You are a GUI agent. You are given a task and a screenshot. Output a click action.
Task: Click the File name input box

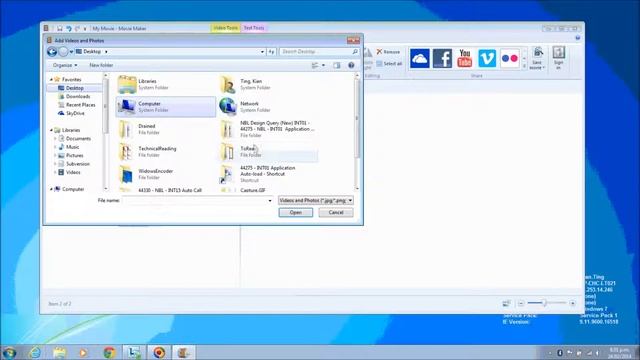(x=197, y=200)
